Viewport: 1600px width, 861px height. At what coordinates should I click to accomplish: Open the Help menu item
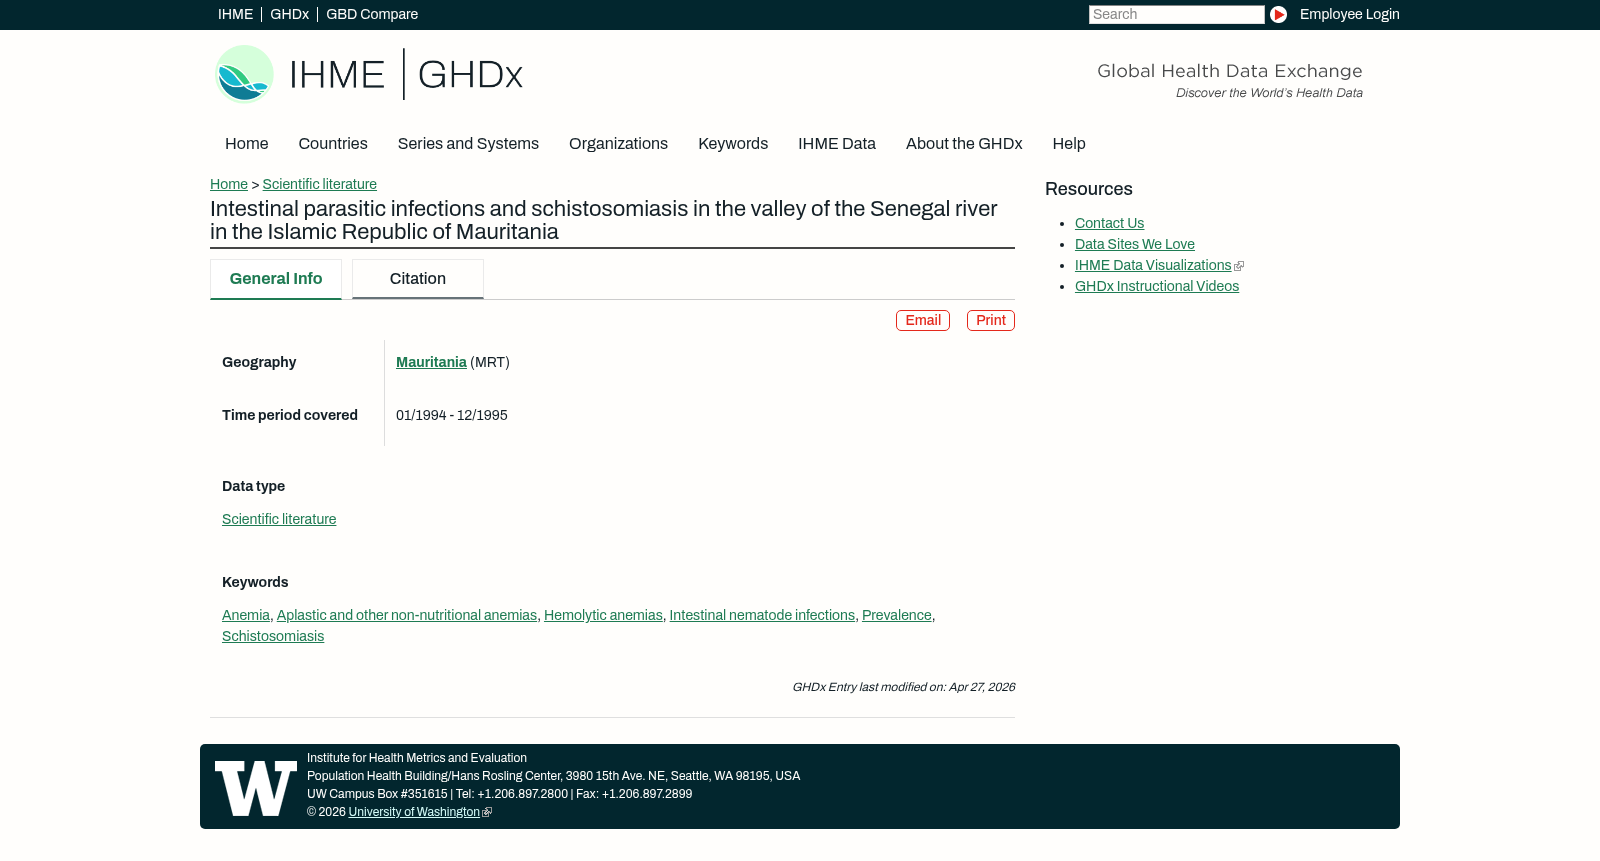(x=1069, y=144)
